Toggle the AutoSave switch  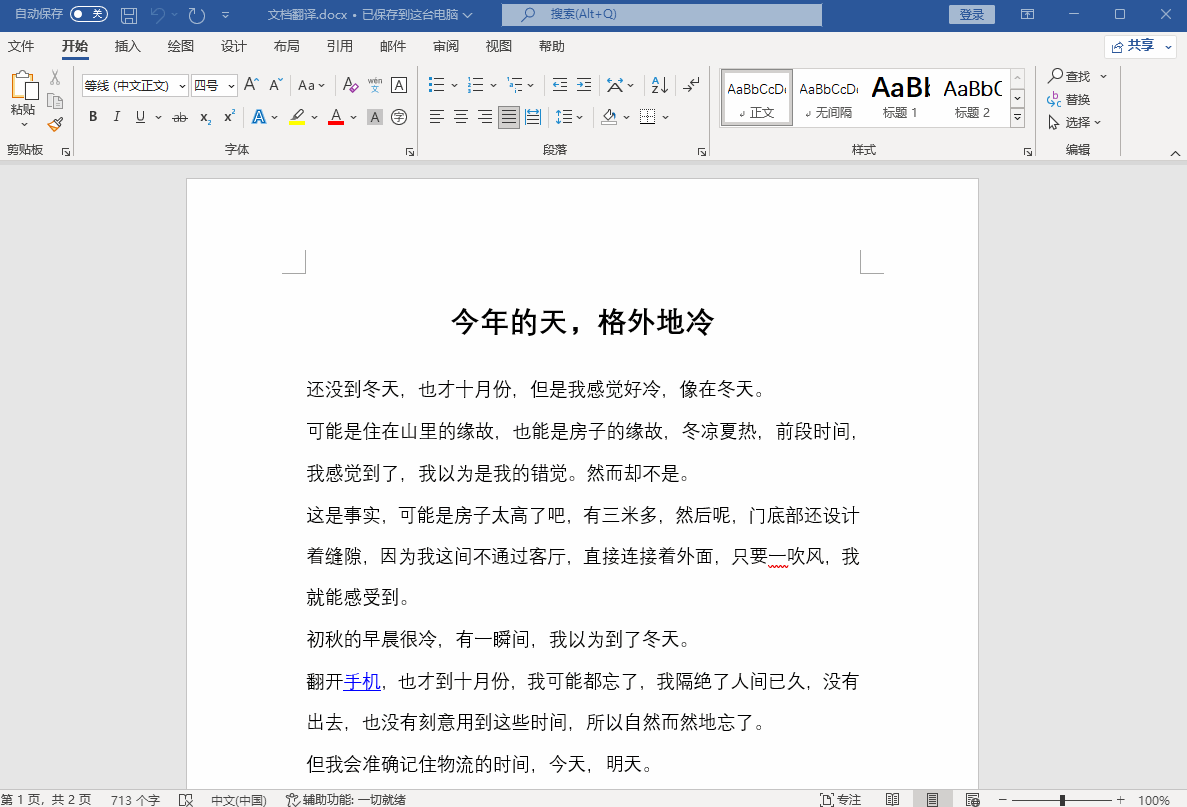point(89,14)
